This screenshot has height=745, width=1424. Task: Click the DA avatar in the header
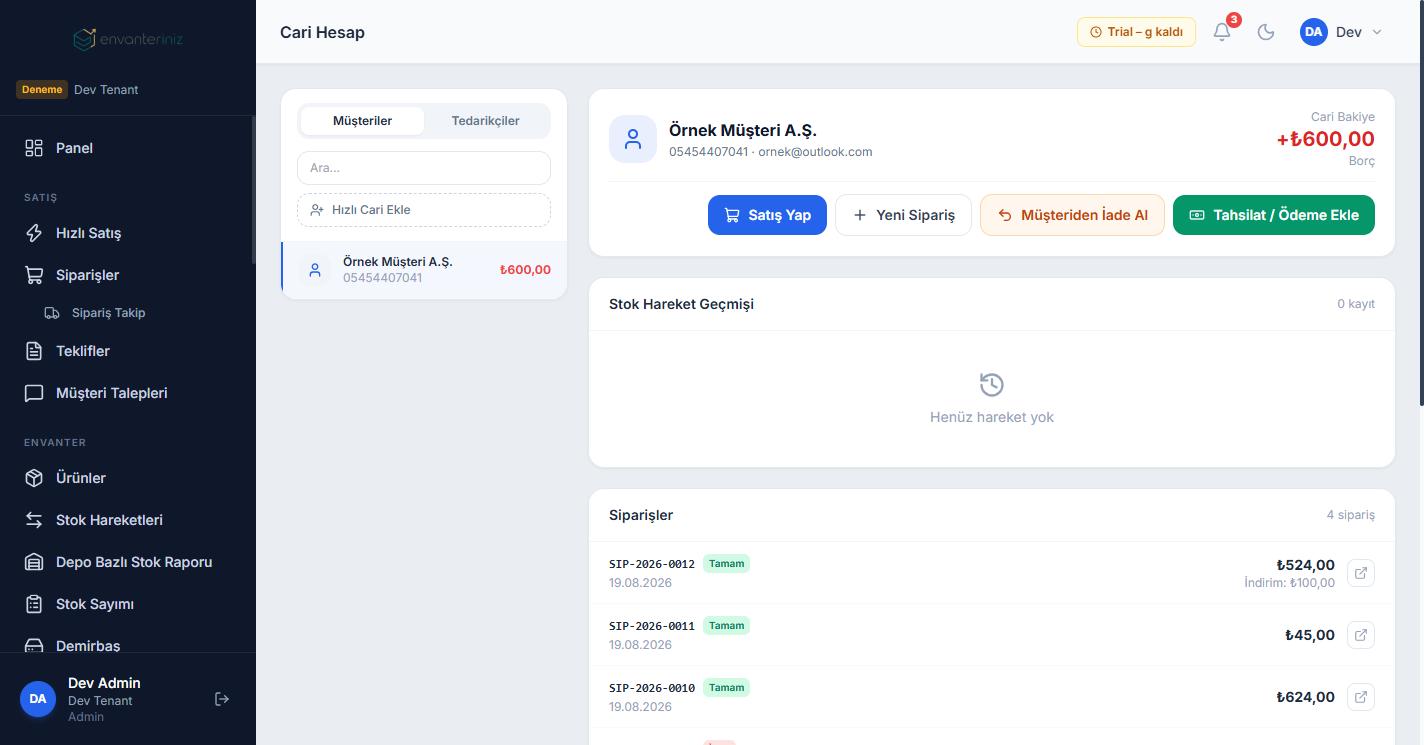point(1314,32)
